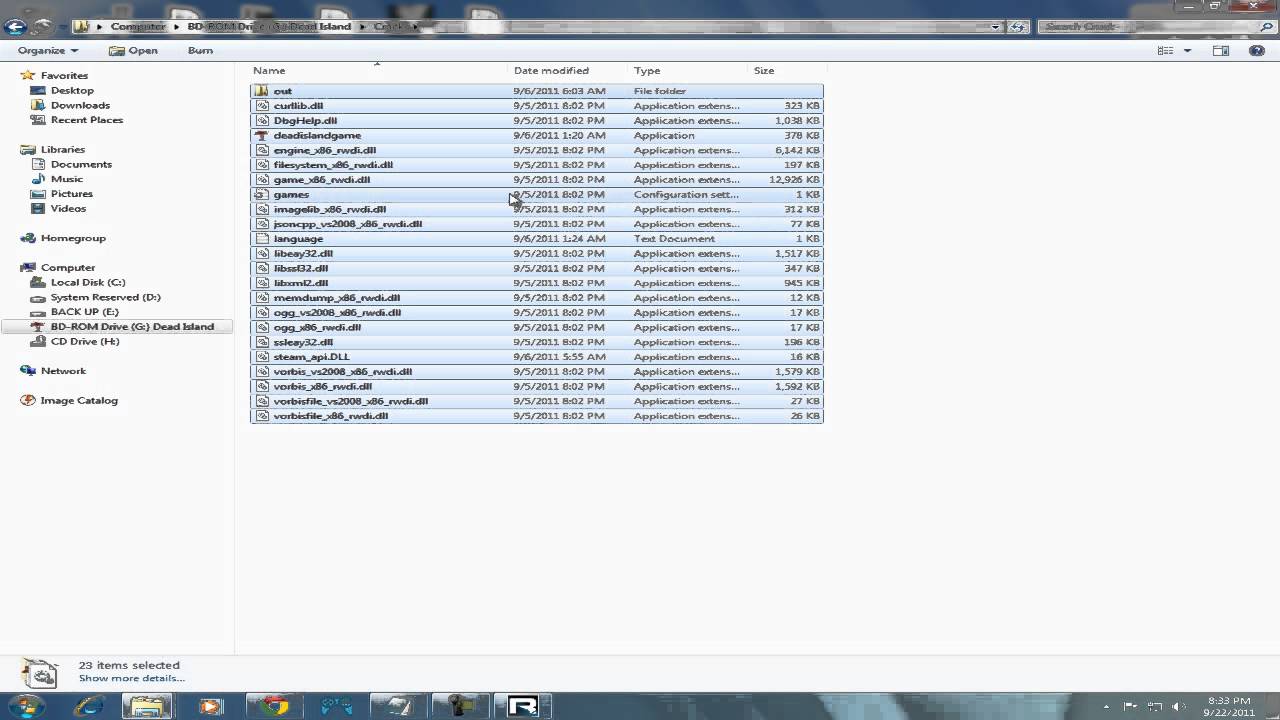The width and height of the screenshot is (1280, 720).
Task: Select the libssl32.dll file name
Action: click(x=301, y=268)
